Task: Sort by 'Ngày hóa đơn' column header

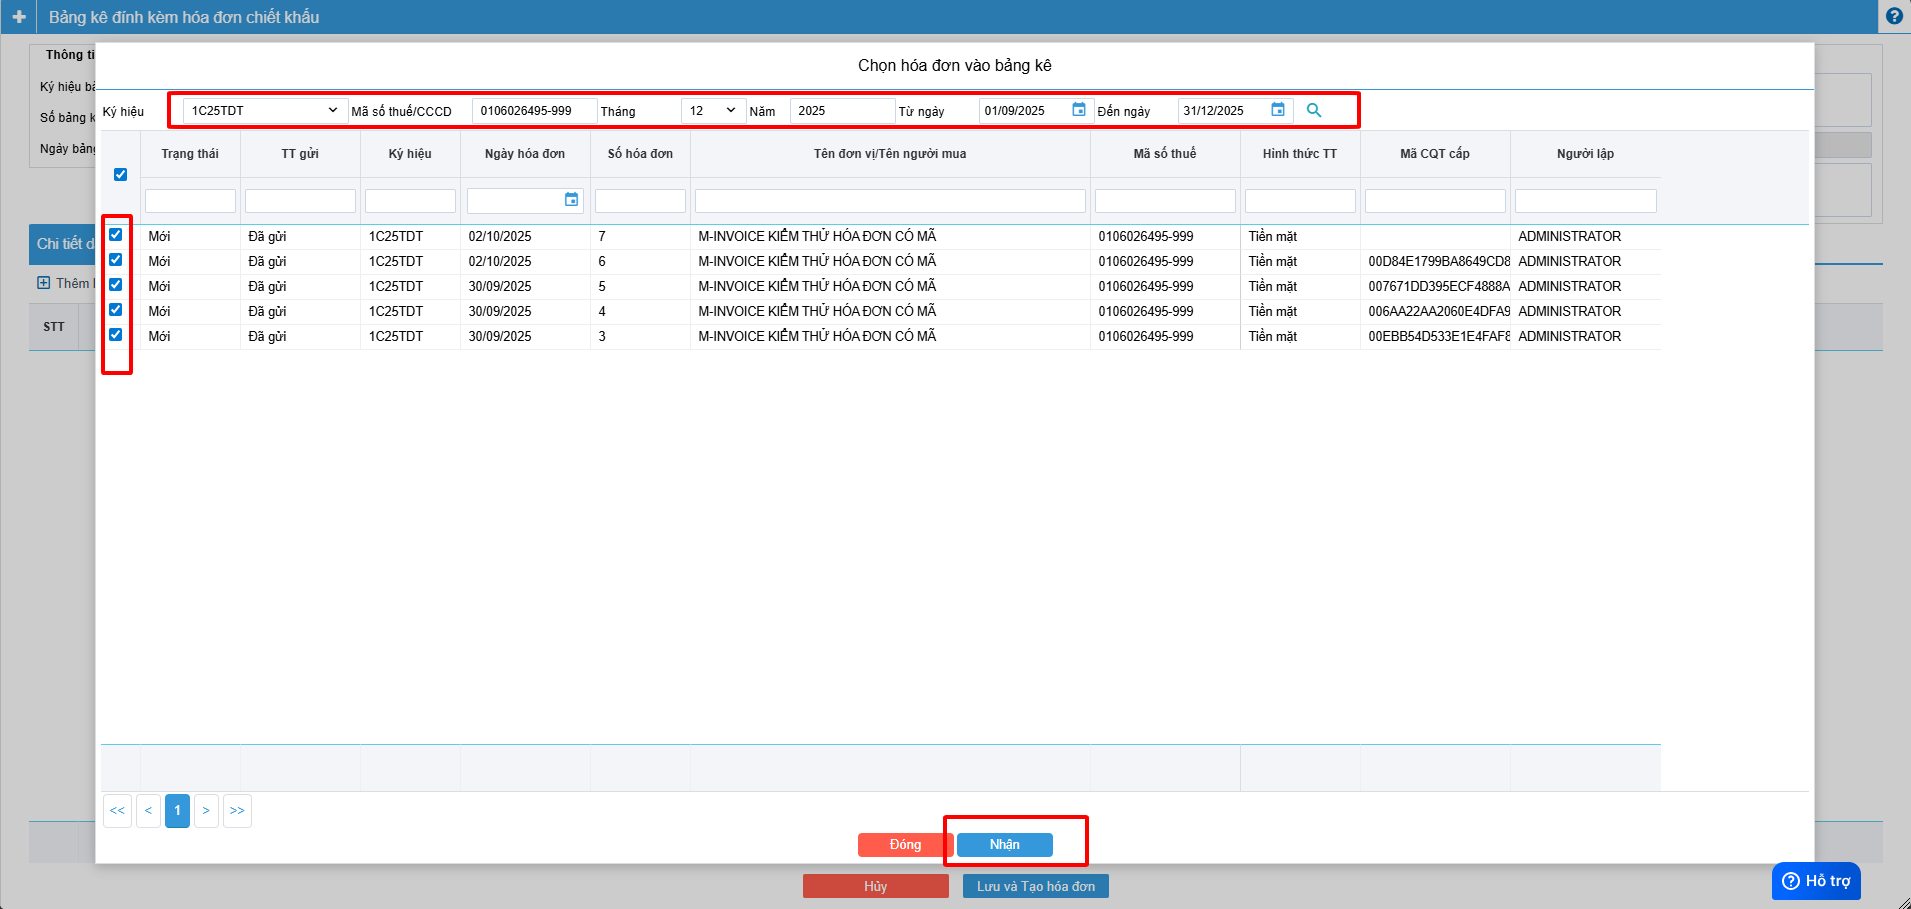Action: (x=524, y=154)
